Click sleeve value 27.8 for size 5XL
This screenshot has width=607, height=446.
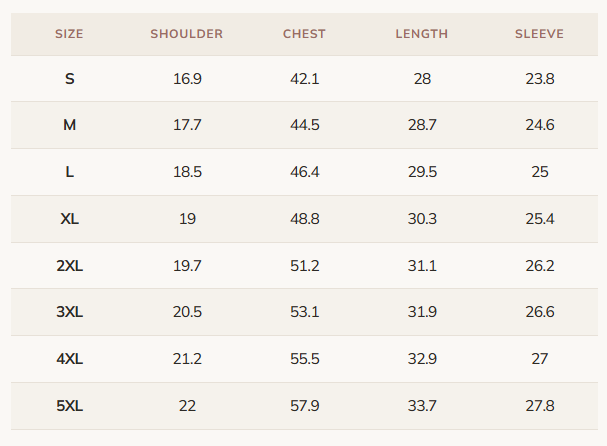click(540, 406)
